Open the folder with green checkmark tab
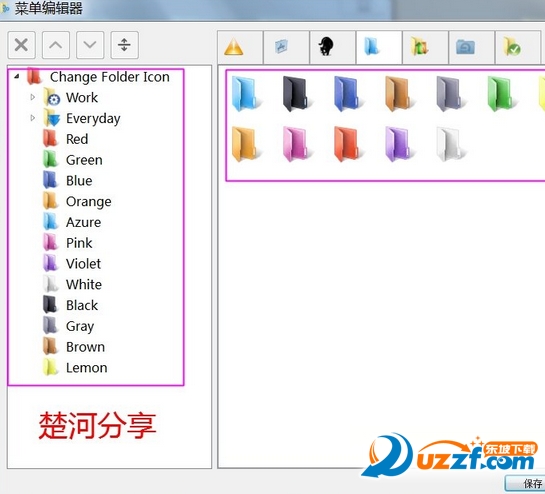 (x=518, y=47)
